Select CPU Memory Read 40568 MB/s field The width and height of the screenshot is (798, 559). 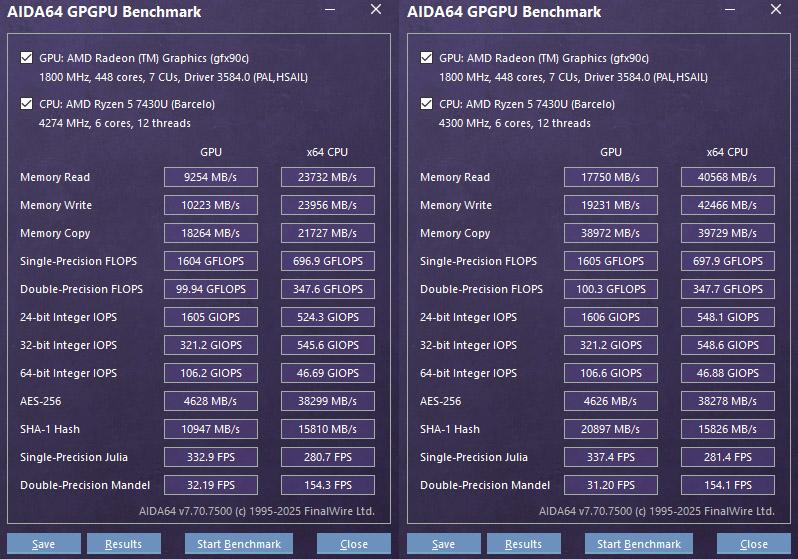(x=728, y=177)
